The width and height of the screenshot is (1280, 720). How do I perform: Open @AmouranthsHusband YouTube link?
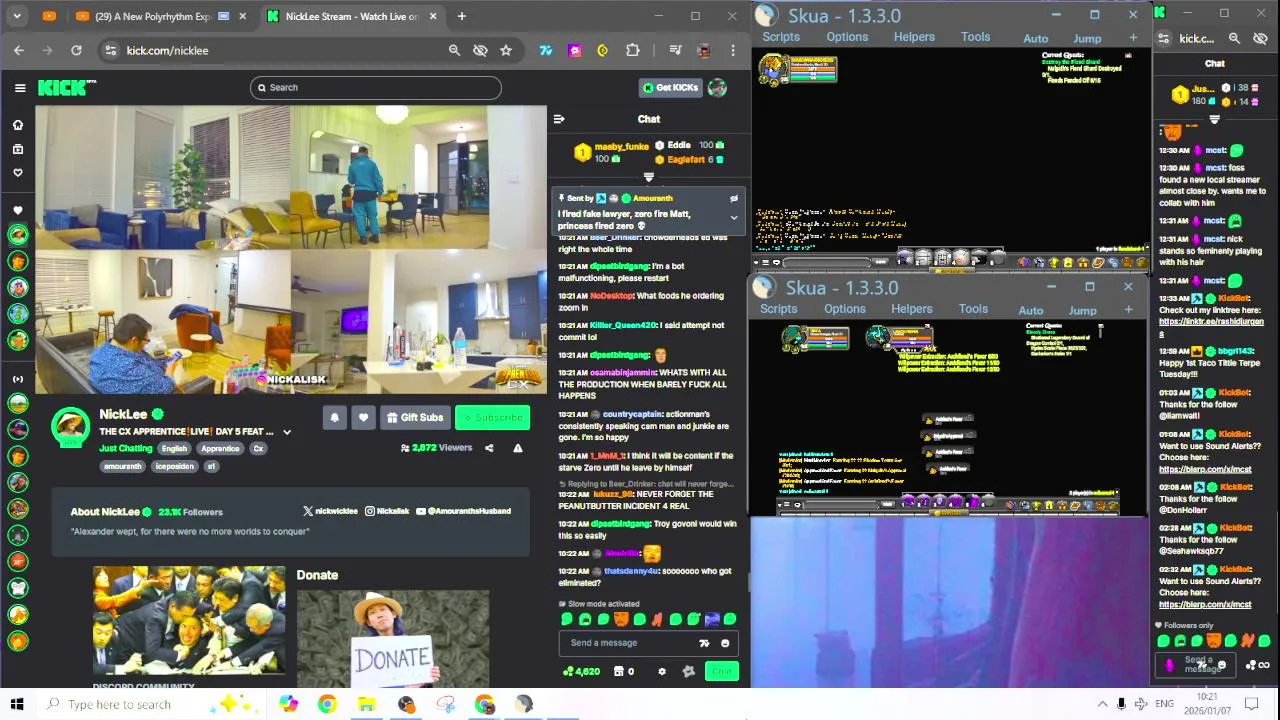point(464,511)
